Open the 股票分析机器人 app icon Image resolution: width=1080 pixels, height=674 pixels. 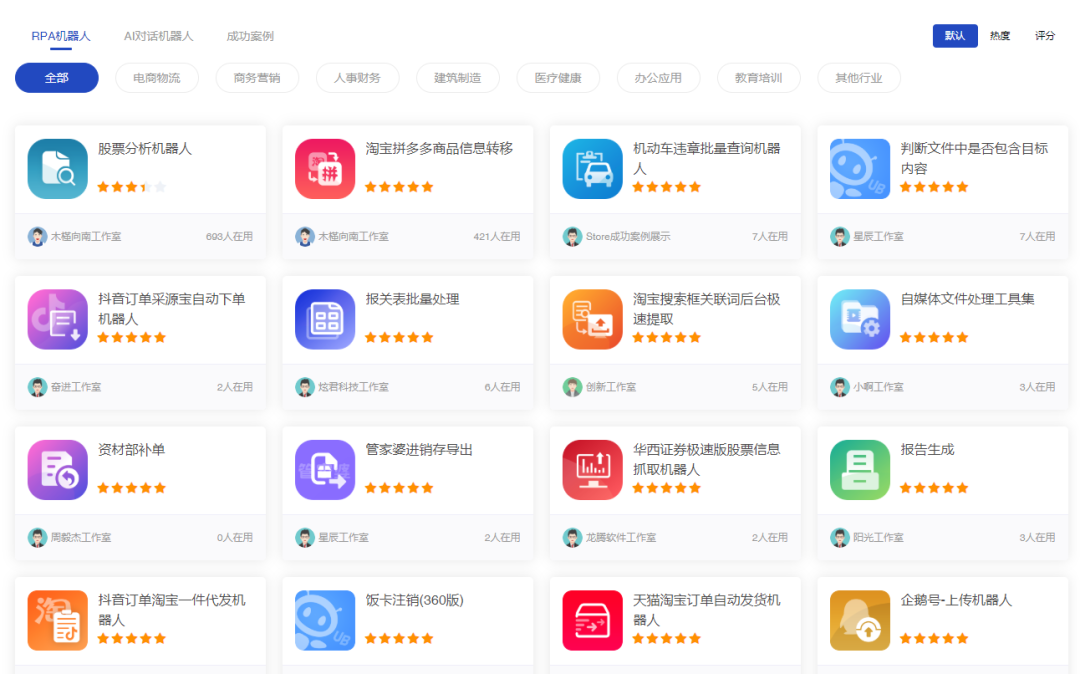[x=57, y=169]
